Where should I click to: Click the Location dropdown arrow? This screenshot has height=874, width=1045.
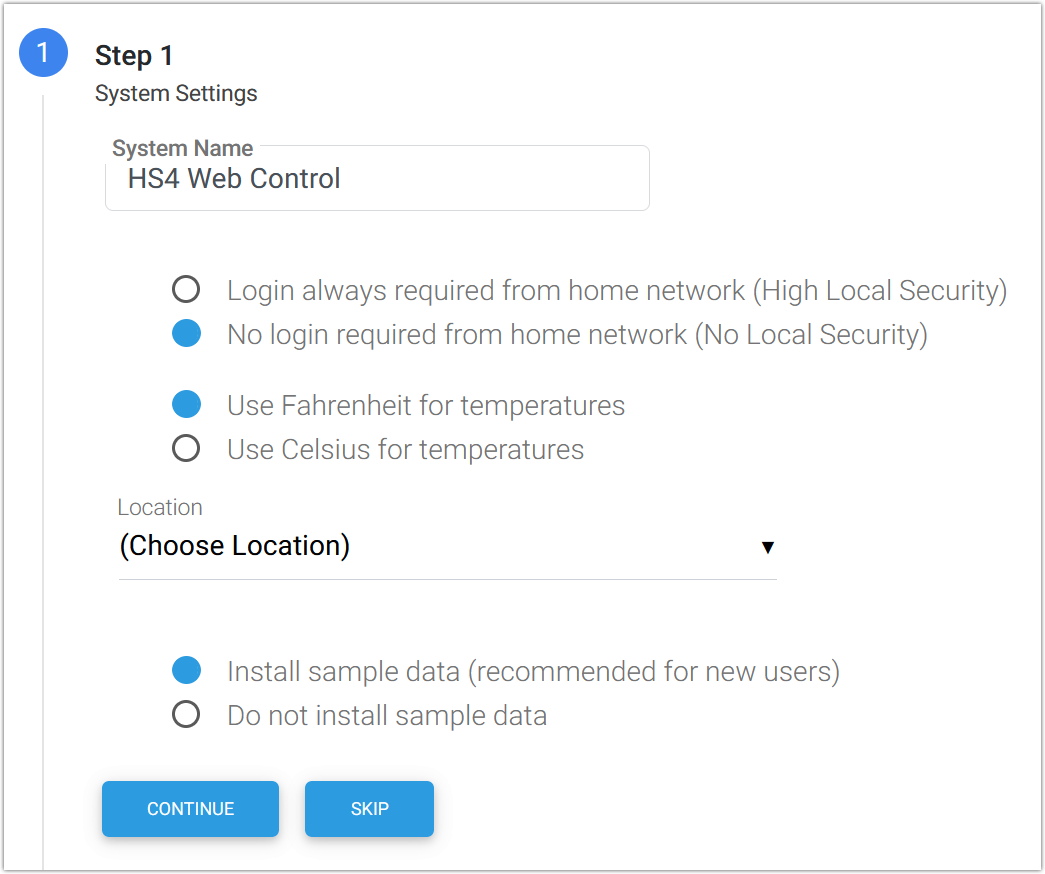coord(767,547)
